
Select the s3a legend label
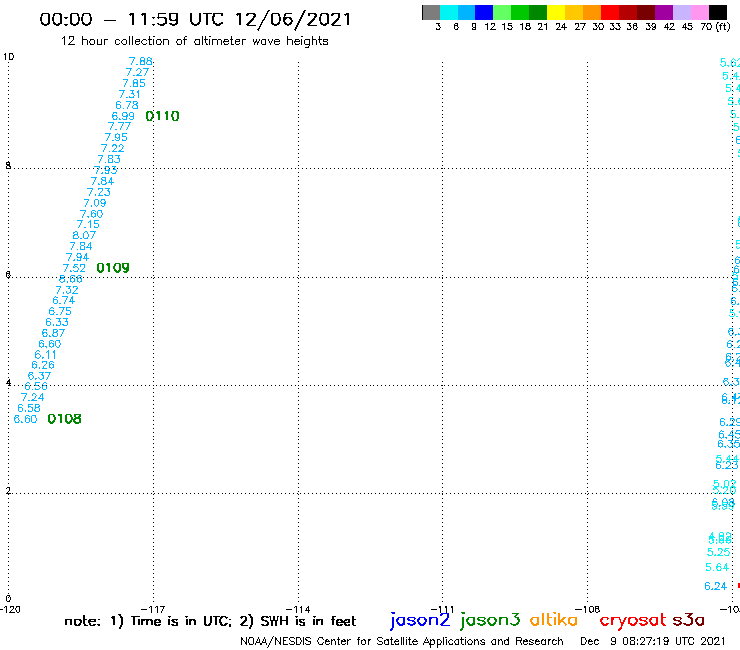pyautogui.click(x=688, y=620)
